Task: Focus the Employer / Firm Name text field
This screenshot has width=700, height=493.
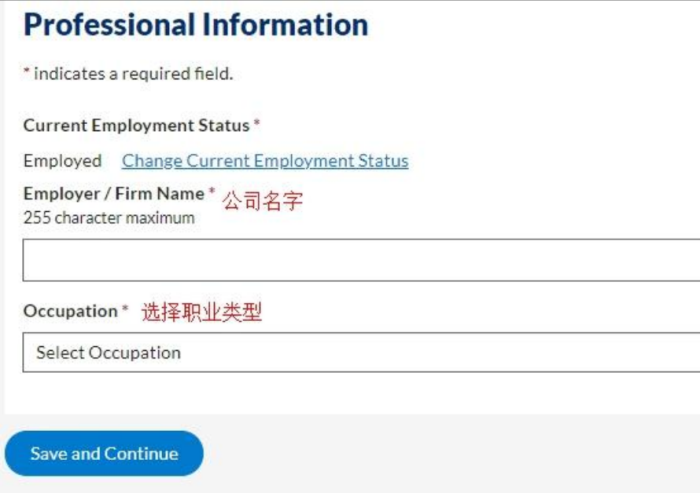Action: coord(360,260)
